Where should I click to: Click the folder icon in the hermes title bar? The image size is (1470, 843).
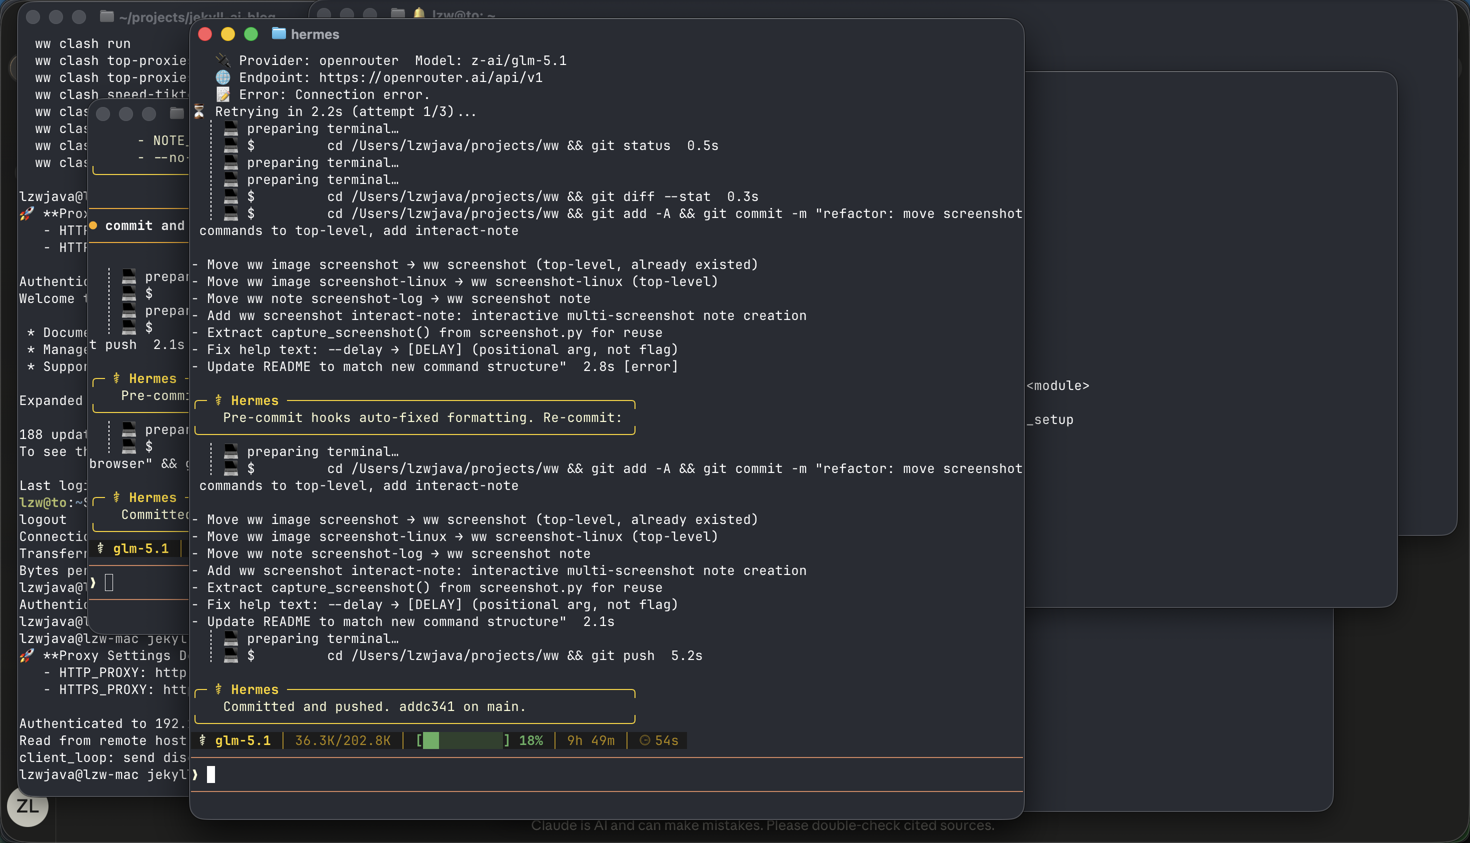[279, 34]
